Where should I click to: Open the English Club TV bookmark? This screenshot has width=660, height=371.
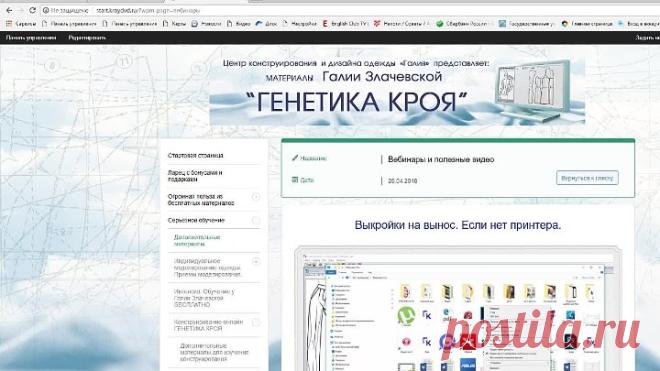coord(345,24)
